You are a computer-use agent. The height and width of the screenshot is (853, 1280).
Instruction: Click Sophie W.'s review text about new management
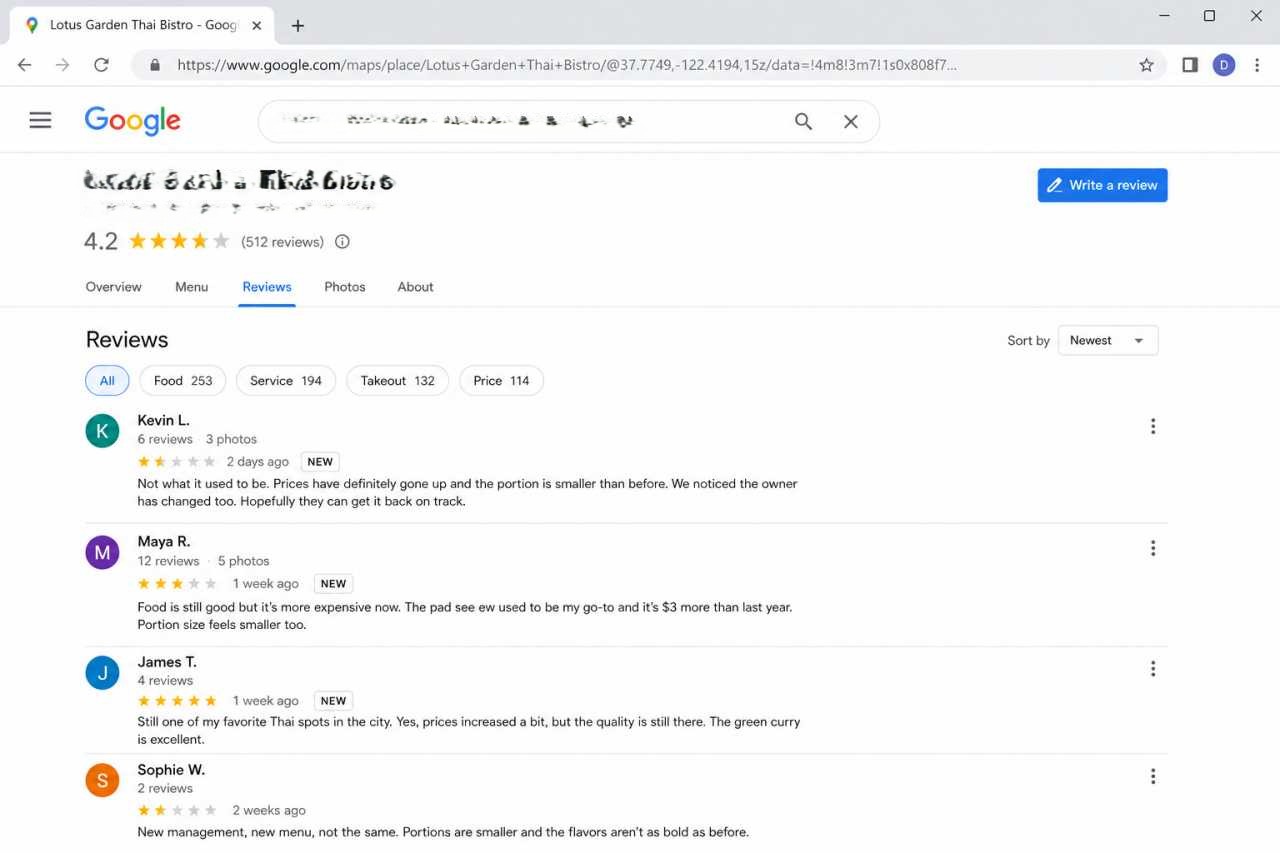(443, 832)
